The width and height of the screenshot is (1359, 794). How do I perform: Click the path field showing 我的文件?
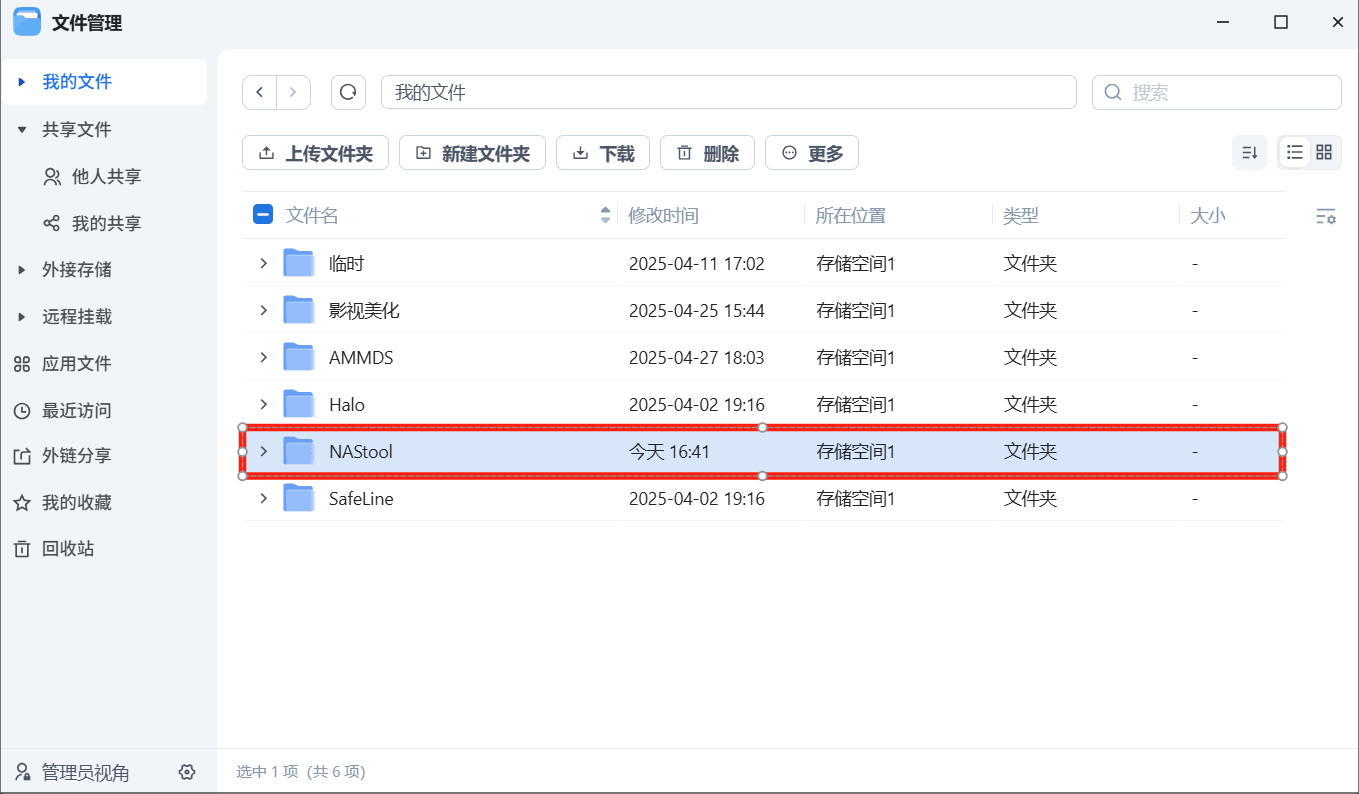[729, 92]
